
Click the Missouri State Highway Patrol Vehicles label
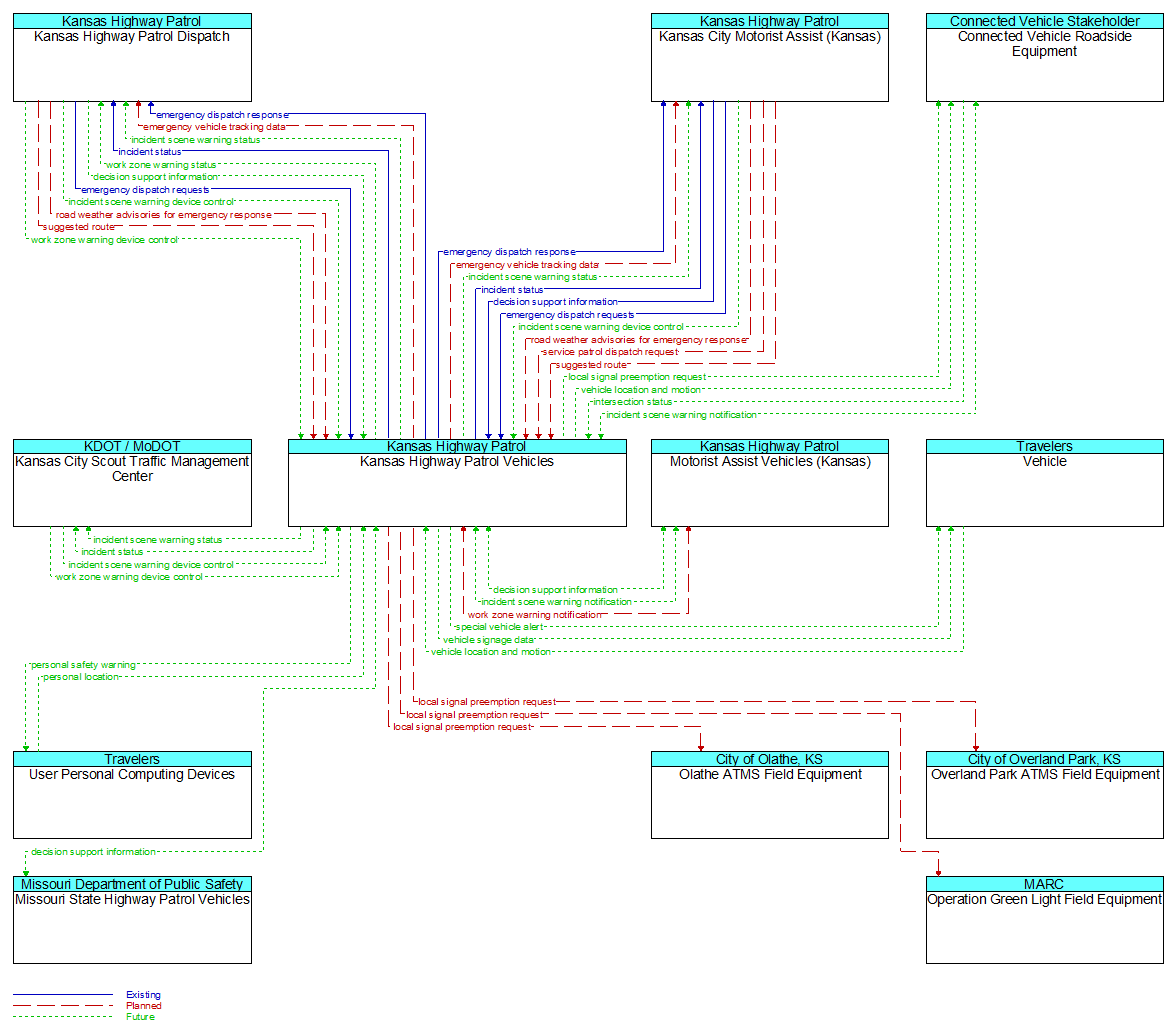(x=132, y=899)
